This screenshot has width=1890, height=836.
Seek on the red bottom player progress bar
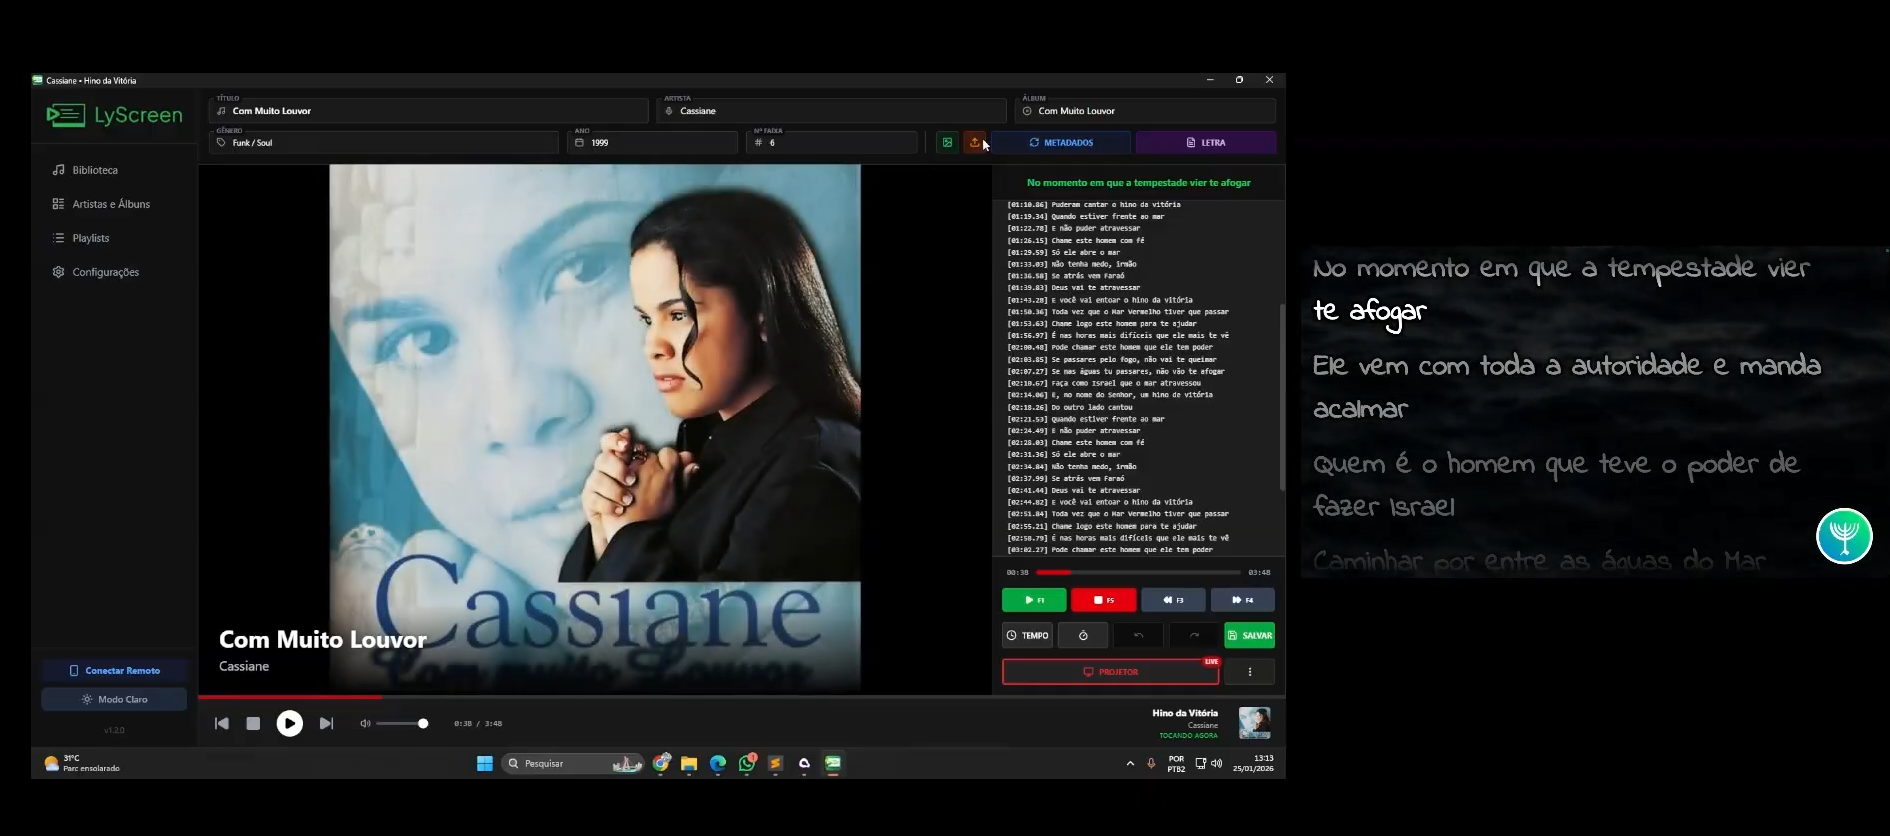pos(742,696)
